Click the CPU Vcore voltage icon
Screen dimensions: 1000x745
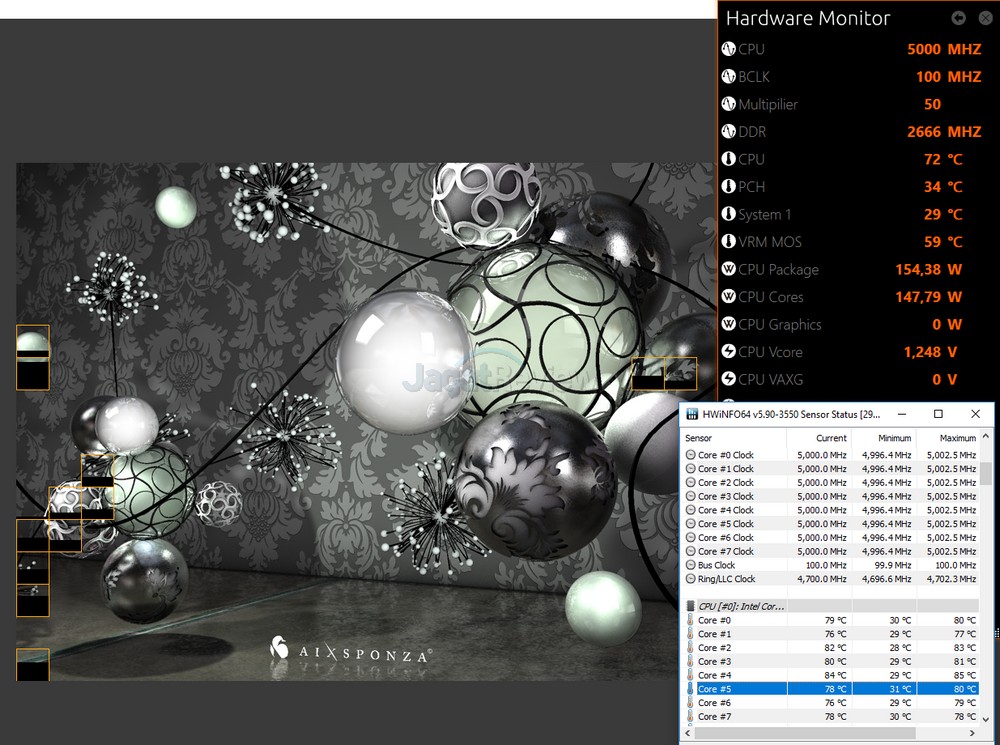coord(728,352)
